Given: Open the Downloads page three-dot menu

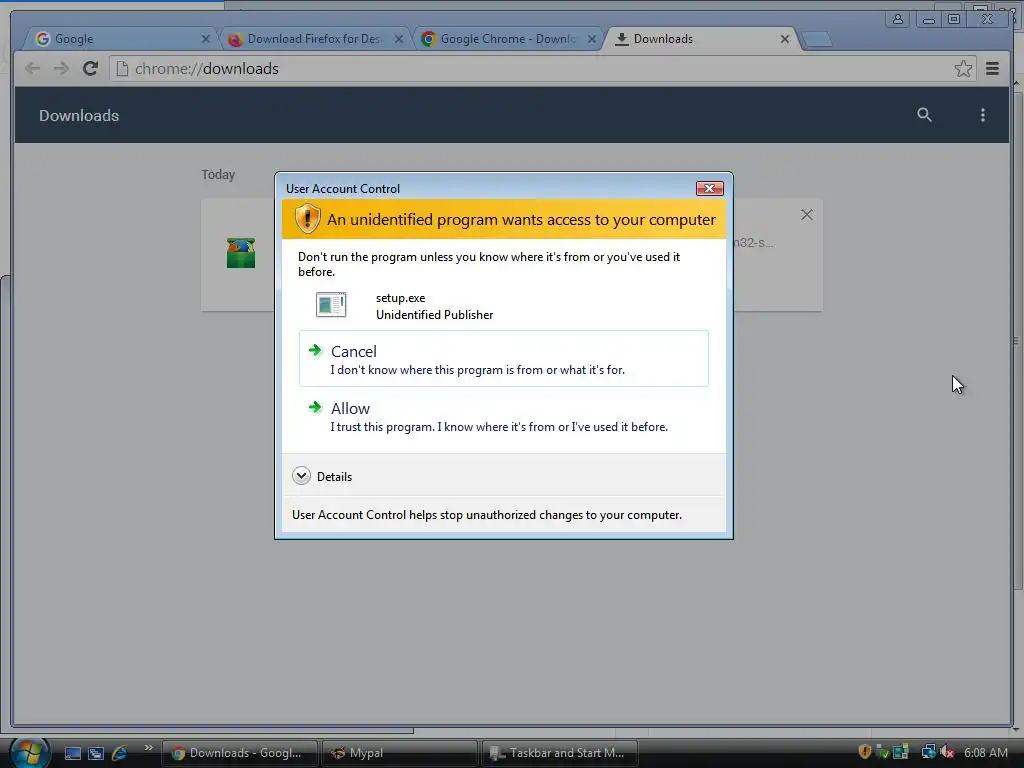Looking at the screenshot, I should pos(982,115).
